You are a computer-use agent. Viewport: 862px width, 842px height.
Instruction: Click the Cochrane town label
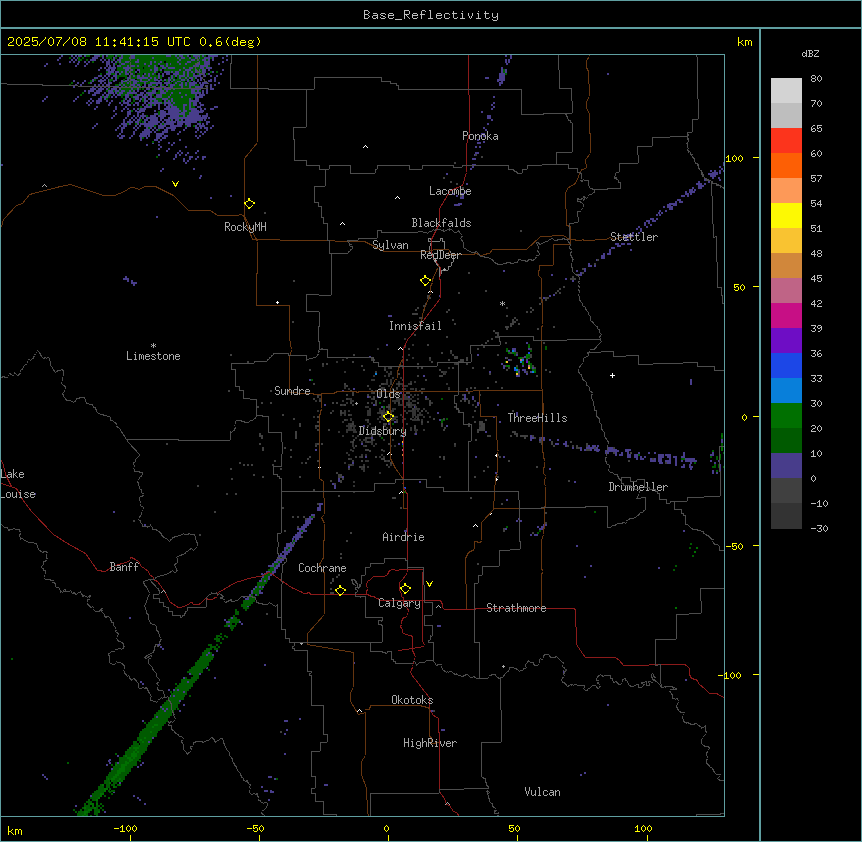(x=322, y=568)
